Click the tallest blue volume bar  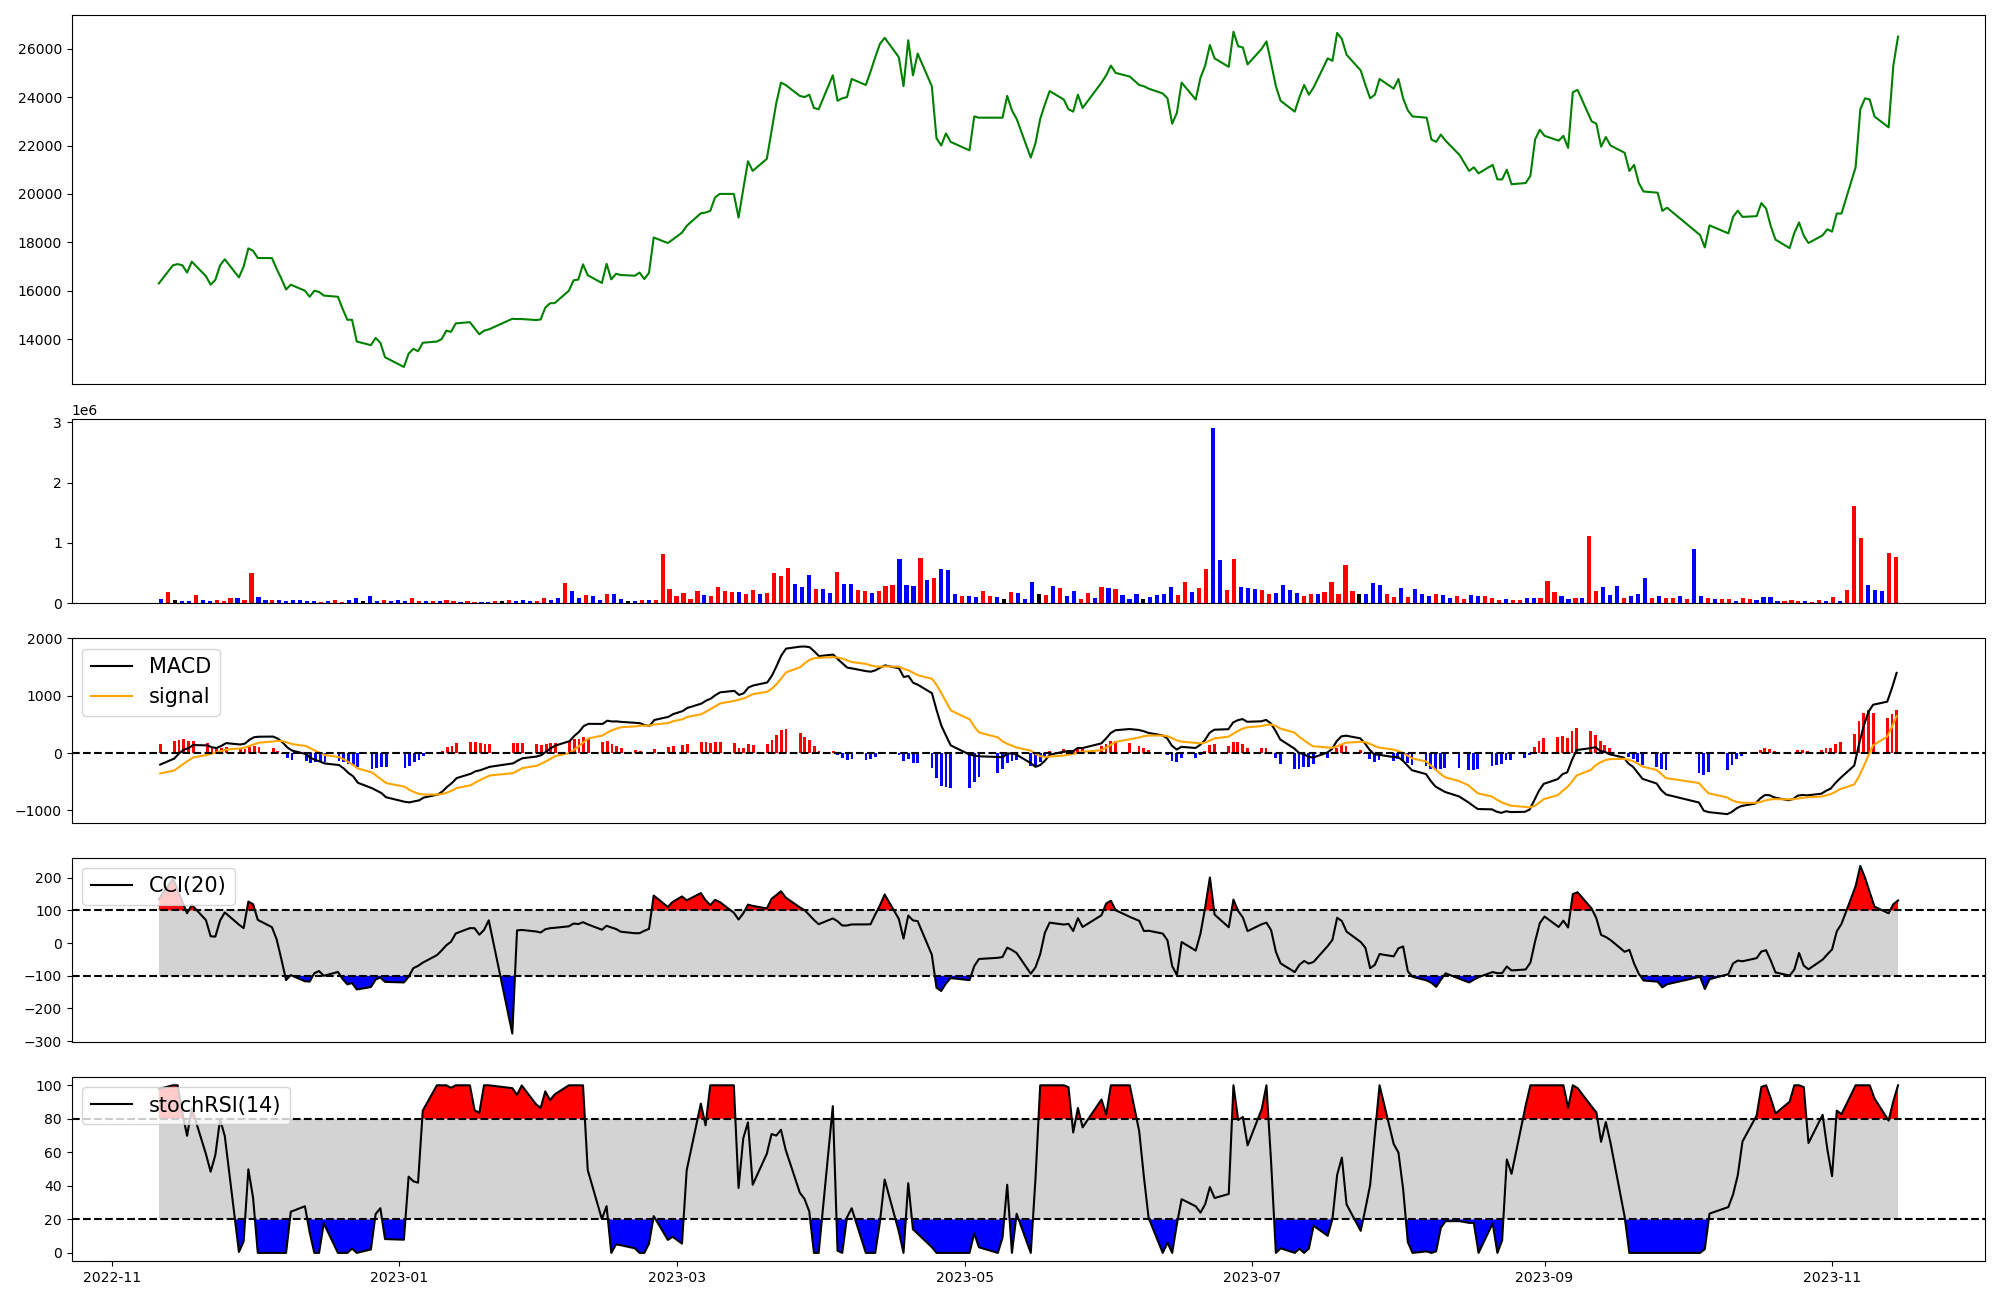[x=1213, y=515]
